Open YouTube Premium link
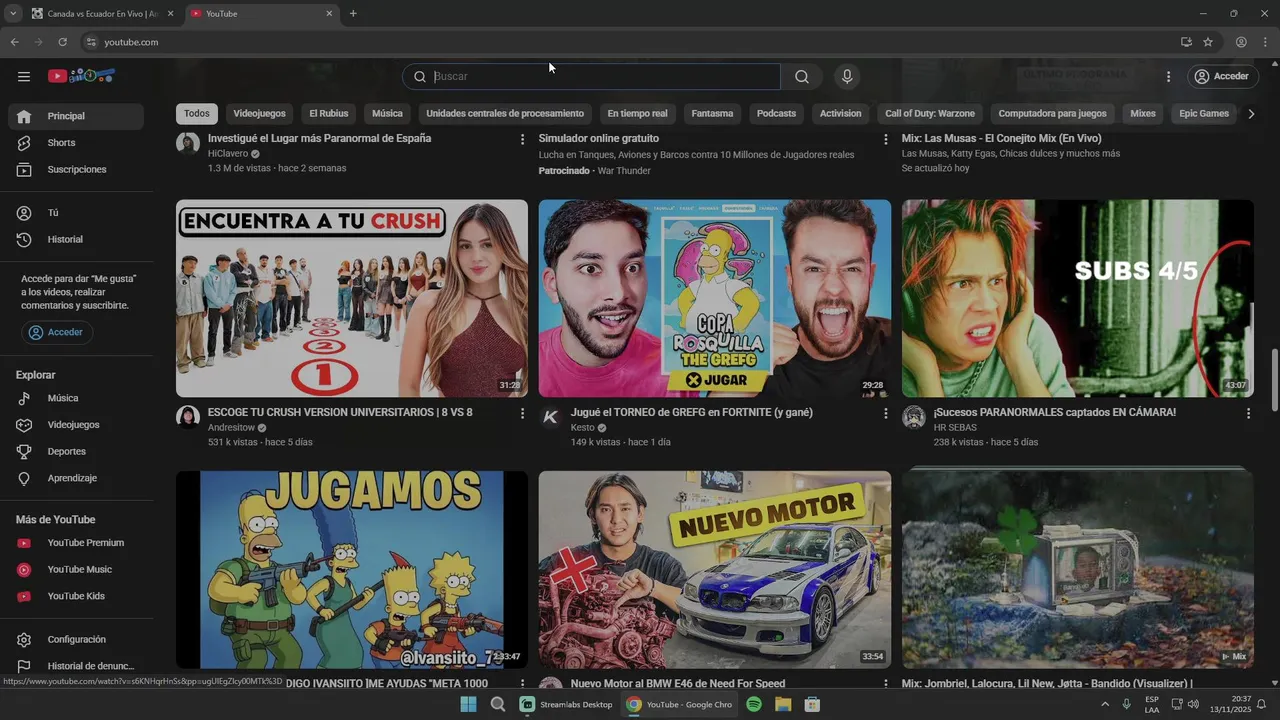The width and height of the screenshot is (1280, 720). coord(76,543)
